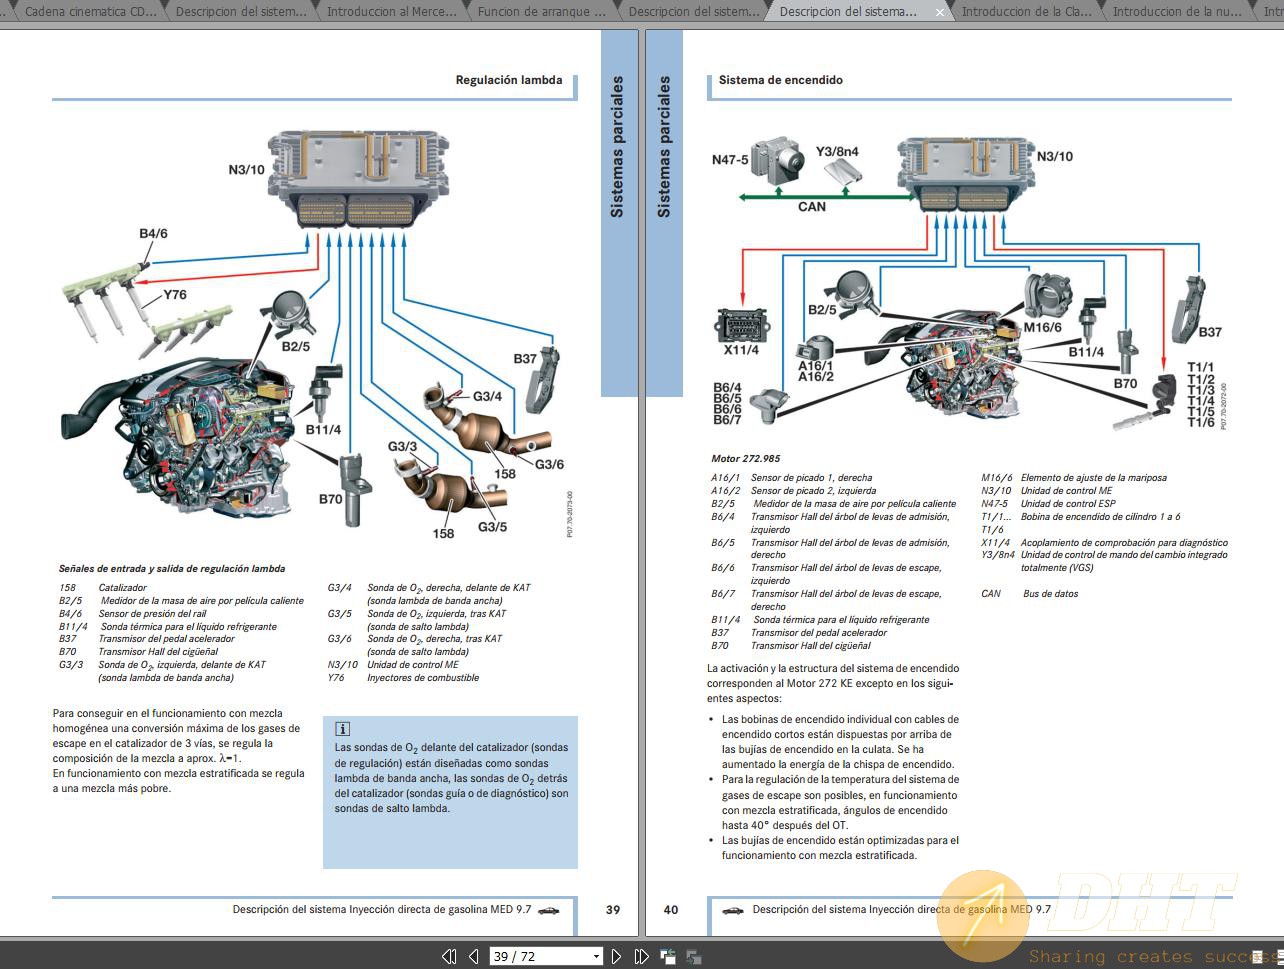This screenshot has width=1284, height=969.
Task: Click the Y76 injector label
Action: pyautogui.click(x=175, y=295)
